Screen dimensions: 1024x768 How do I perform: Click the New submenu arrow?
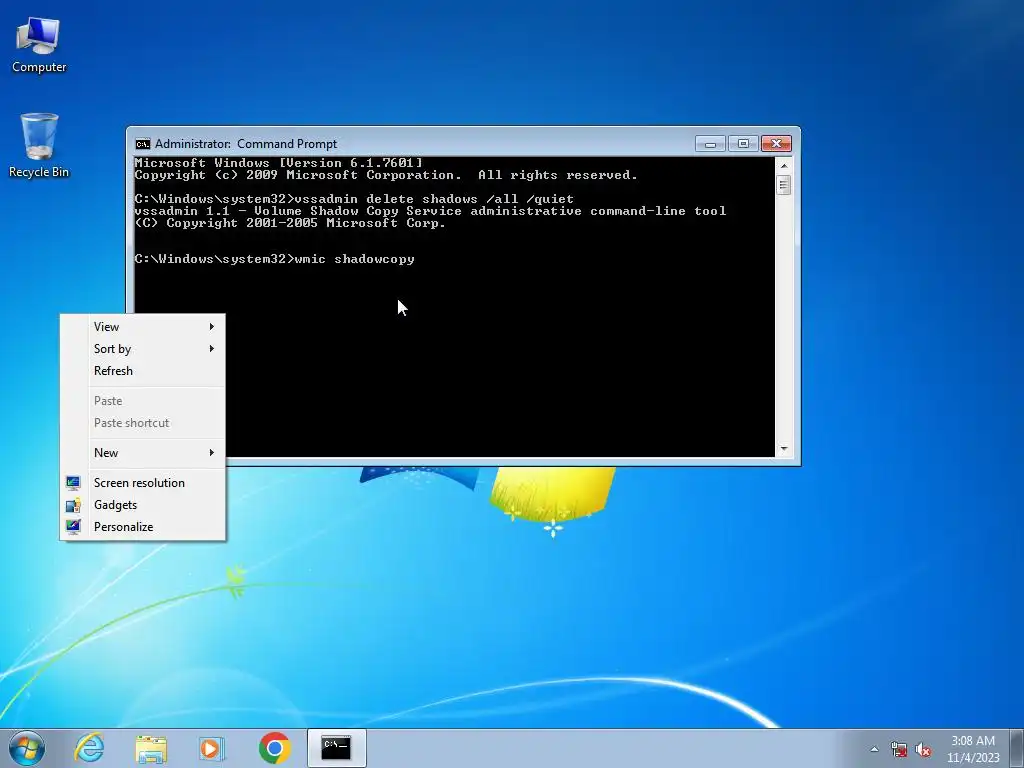[x=212, y=453]
